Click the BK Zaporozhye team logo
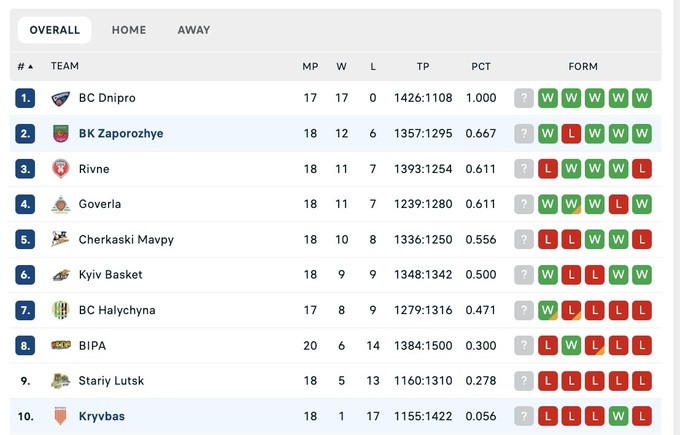 pos(61,134)
